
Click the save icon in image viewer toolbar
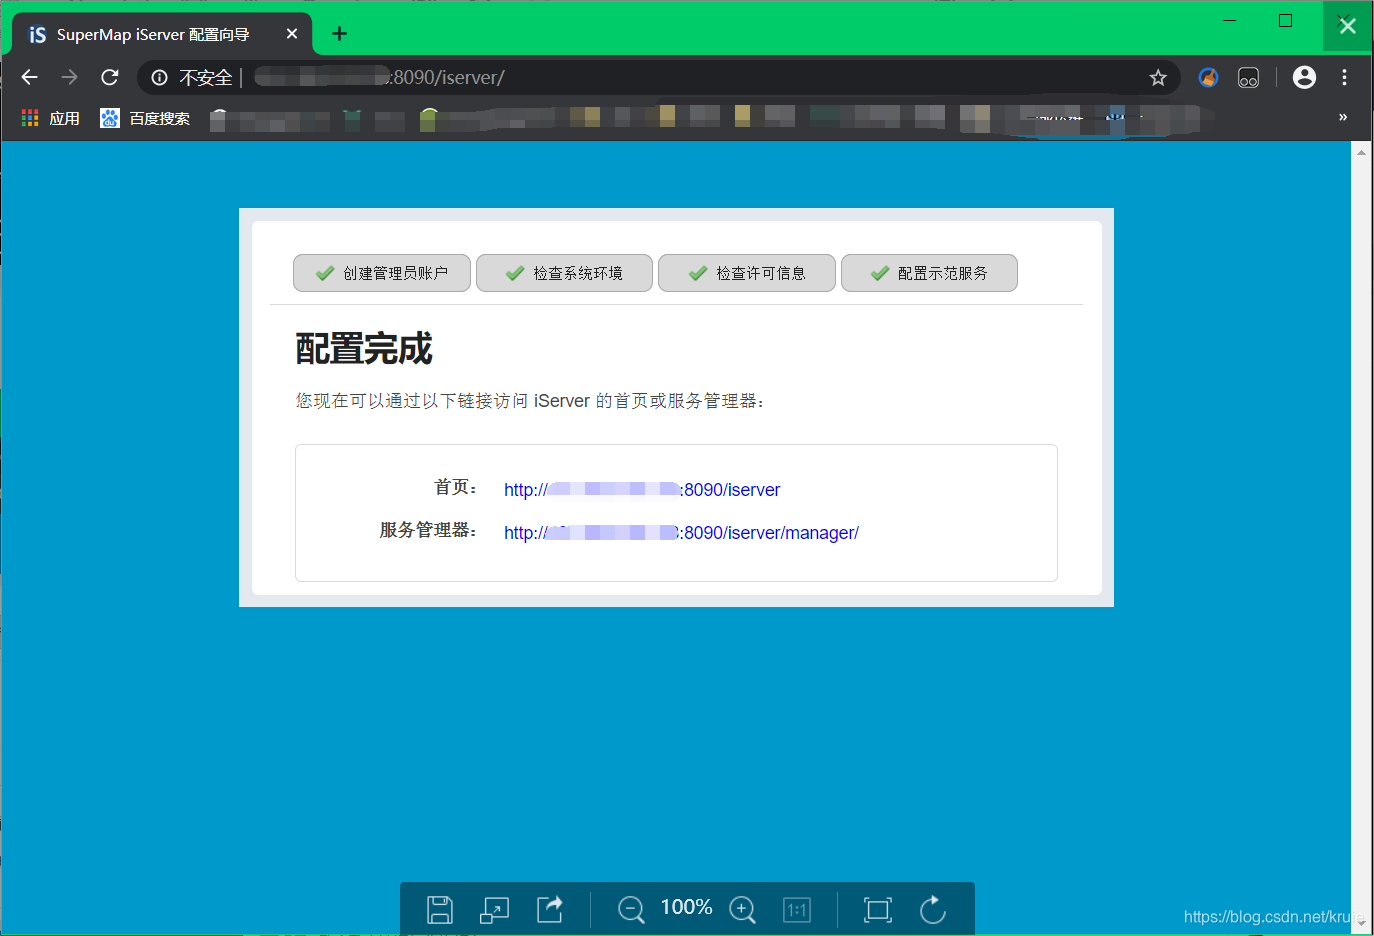tap(440, 910)
